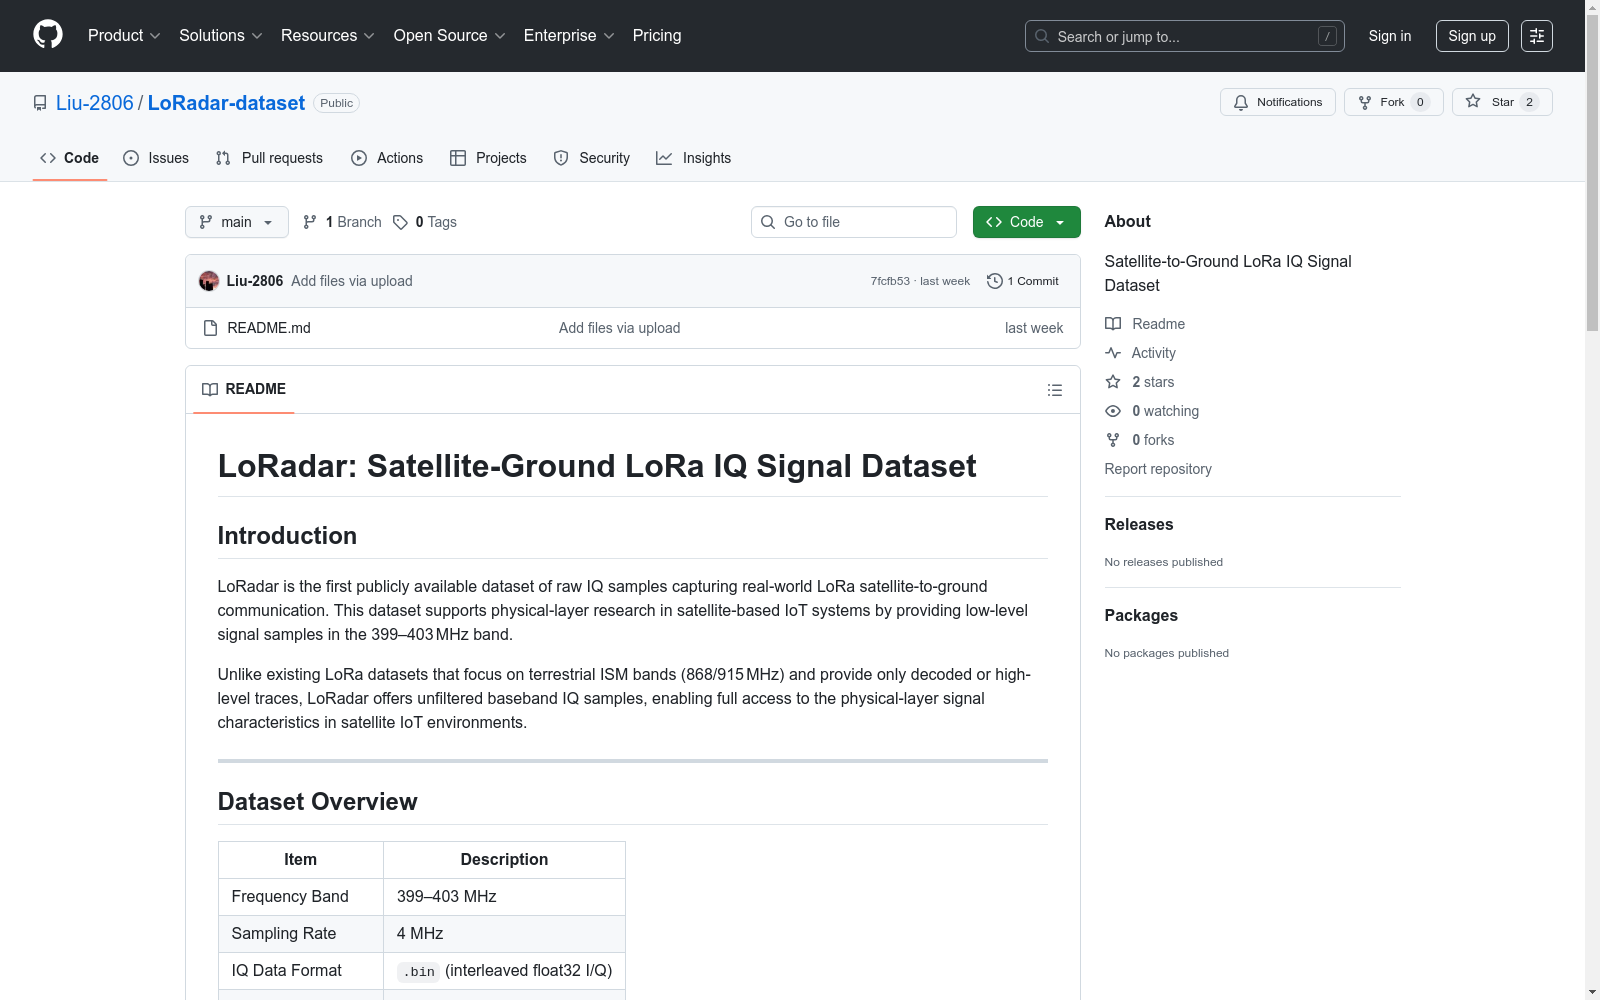Screen dimensions: 1600x1000
Task: Click the Sign up button
Action: [x=1472, y=36]
